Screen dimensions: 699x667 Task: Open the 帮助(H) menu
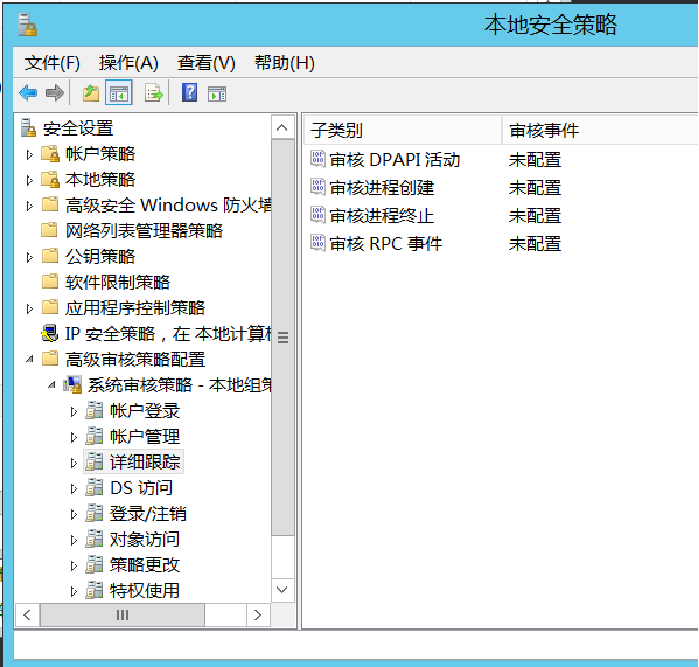pyautogui.click(x=284, y=63)
